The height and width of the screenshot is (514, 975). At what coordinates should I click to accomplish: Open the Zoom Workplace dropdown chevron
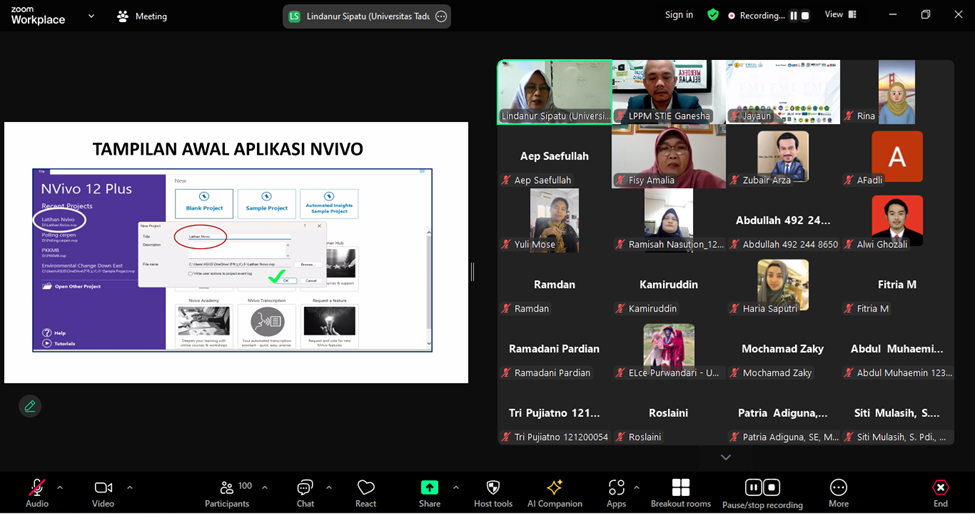tap(91, 16)
